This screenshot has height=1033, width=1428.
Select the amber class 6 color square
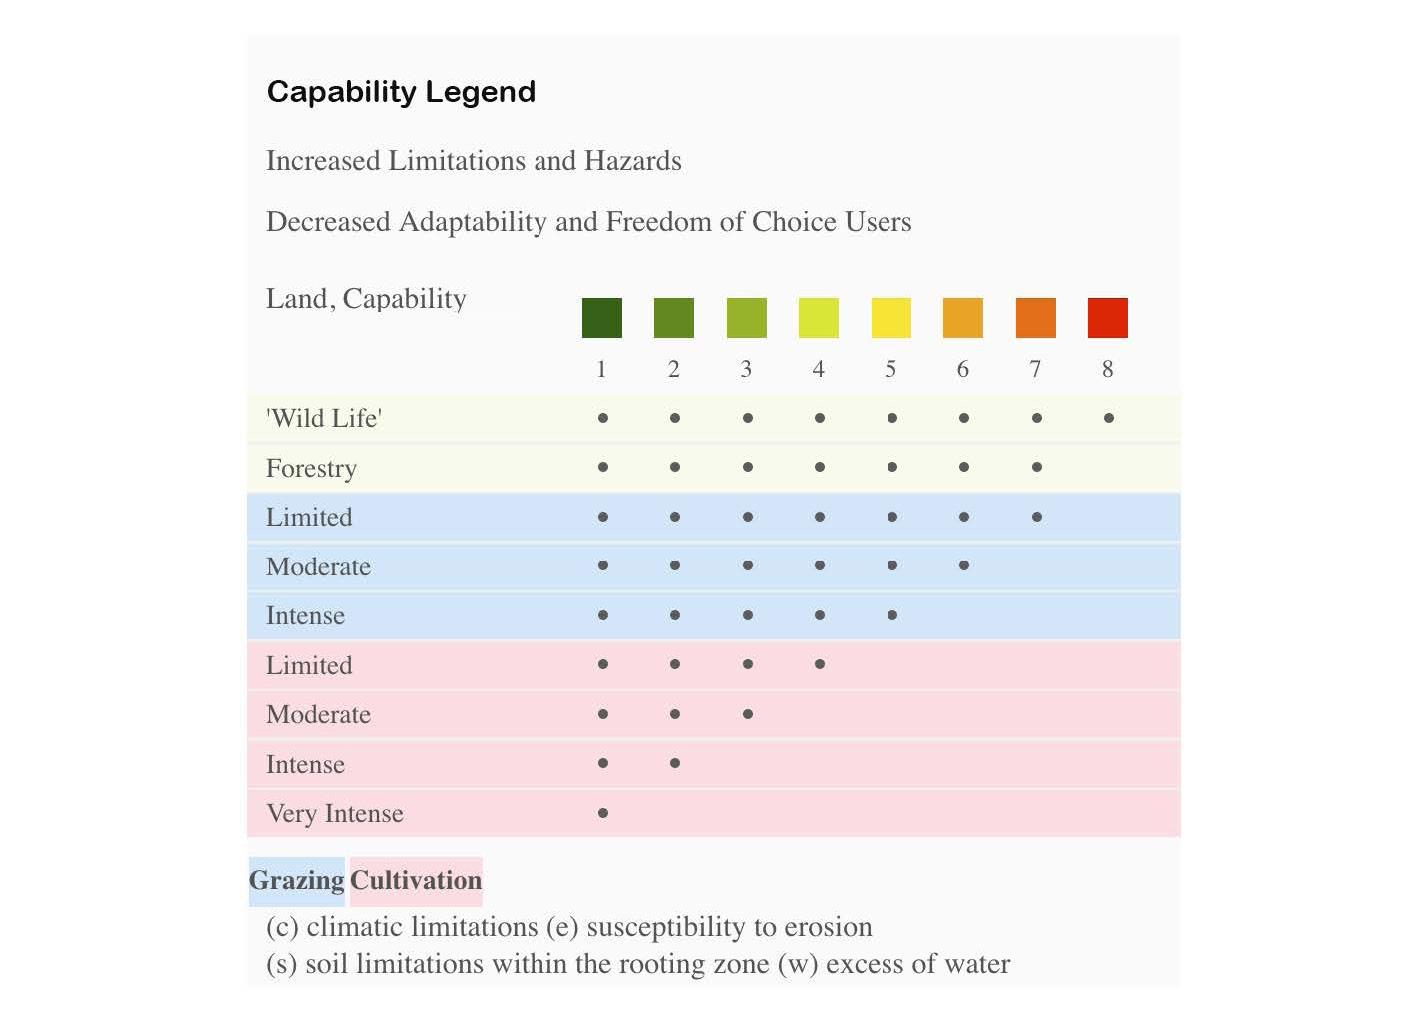point(963,318)
